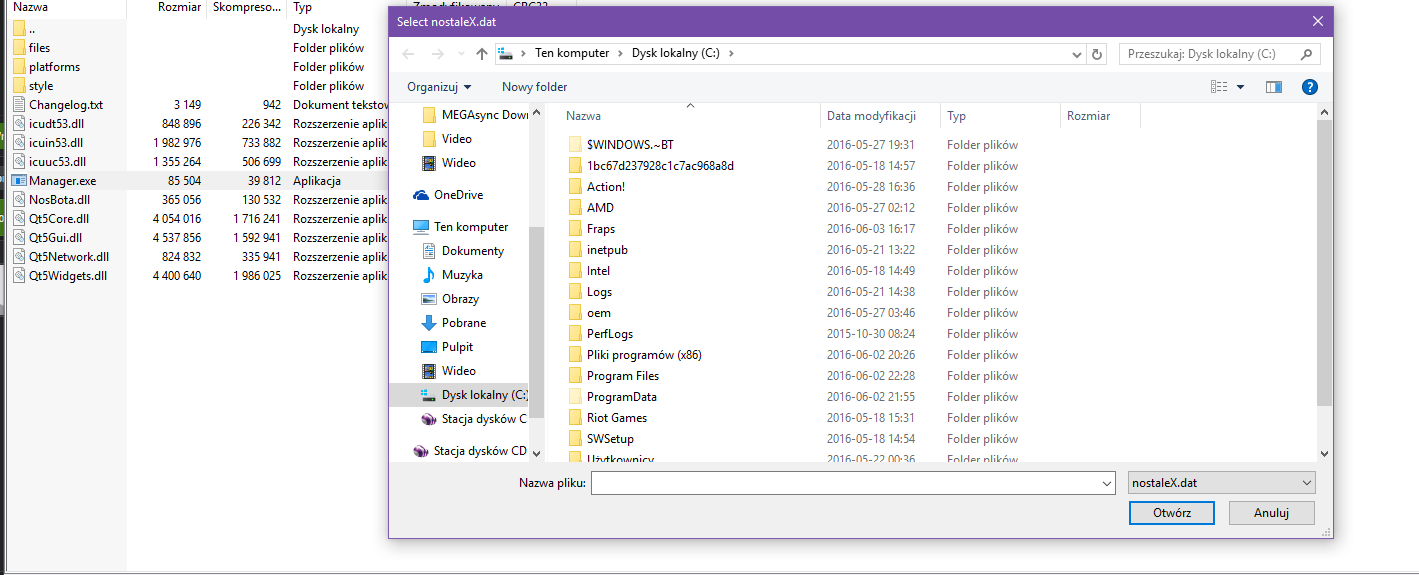This screenshot has width=1419, height=575.
Task: Click the file list vertical scrollbar
Action: (x=1325, y=262)
